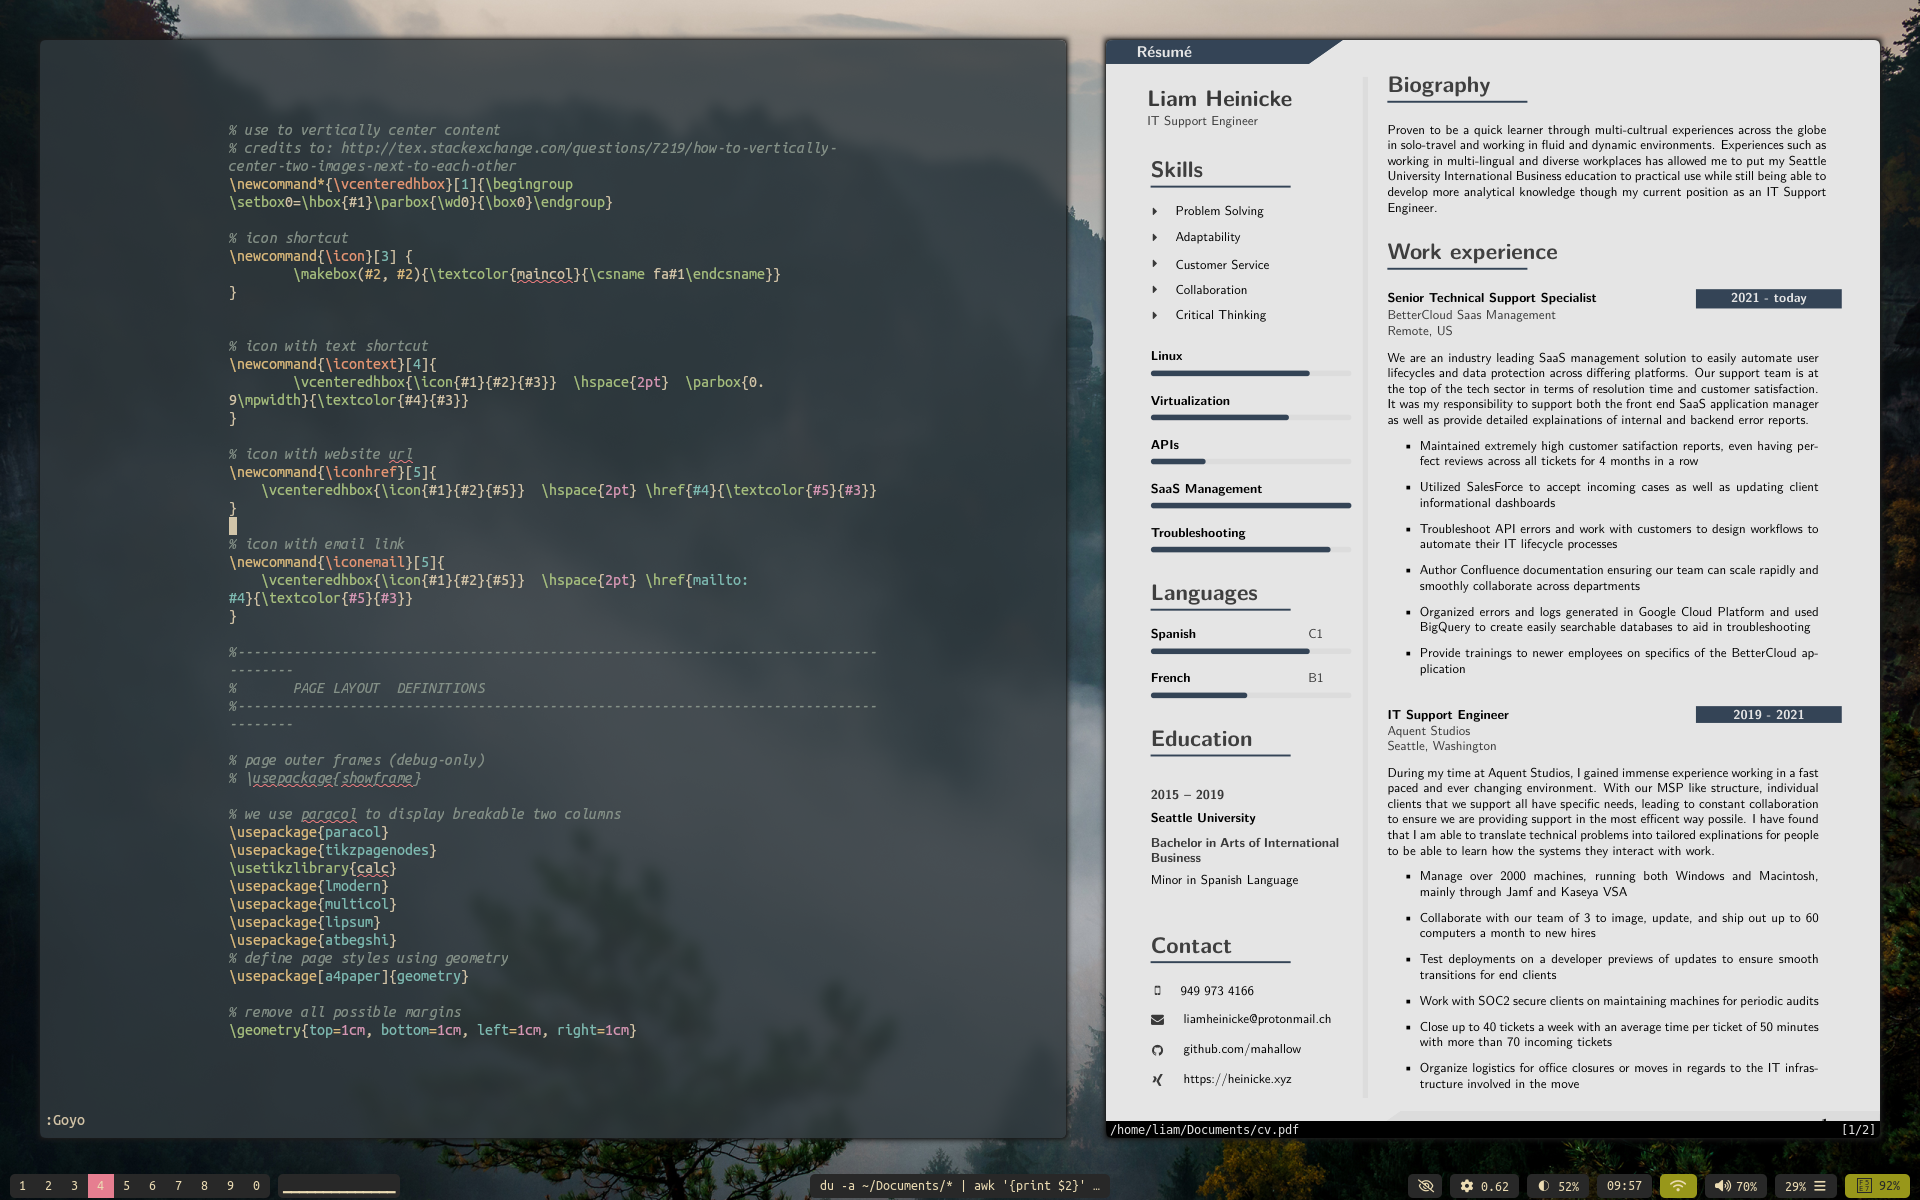Click the battery 92% status module

pyautogui.click(x=1877, y=1186)
